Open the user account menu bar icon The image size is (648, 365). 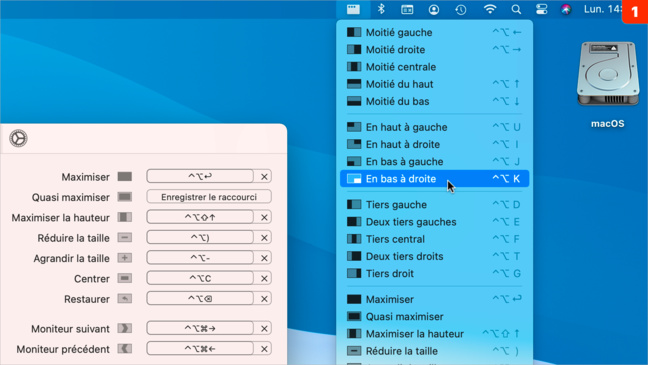[x=434, y=10]
